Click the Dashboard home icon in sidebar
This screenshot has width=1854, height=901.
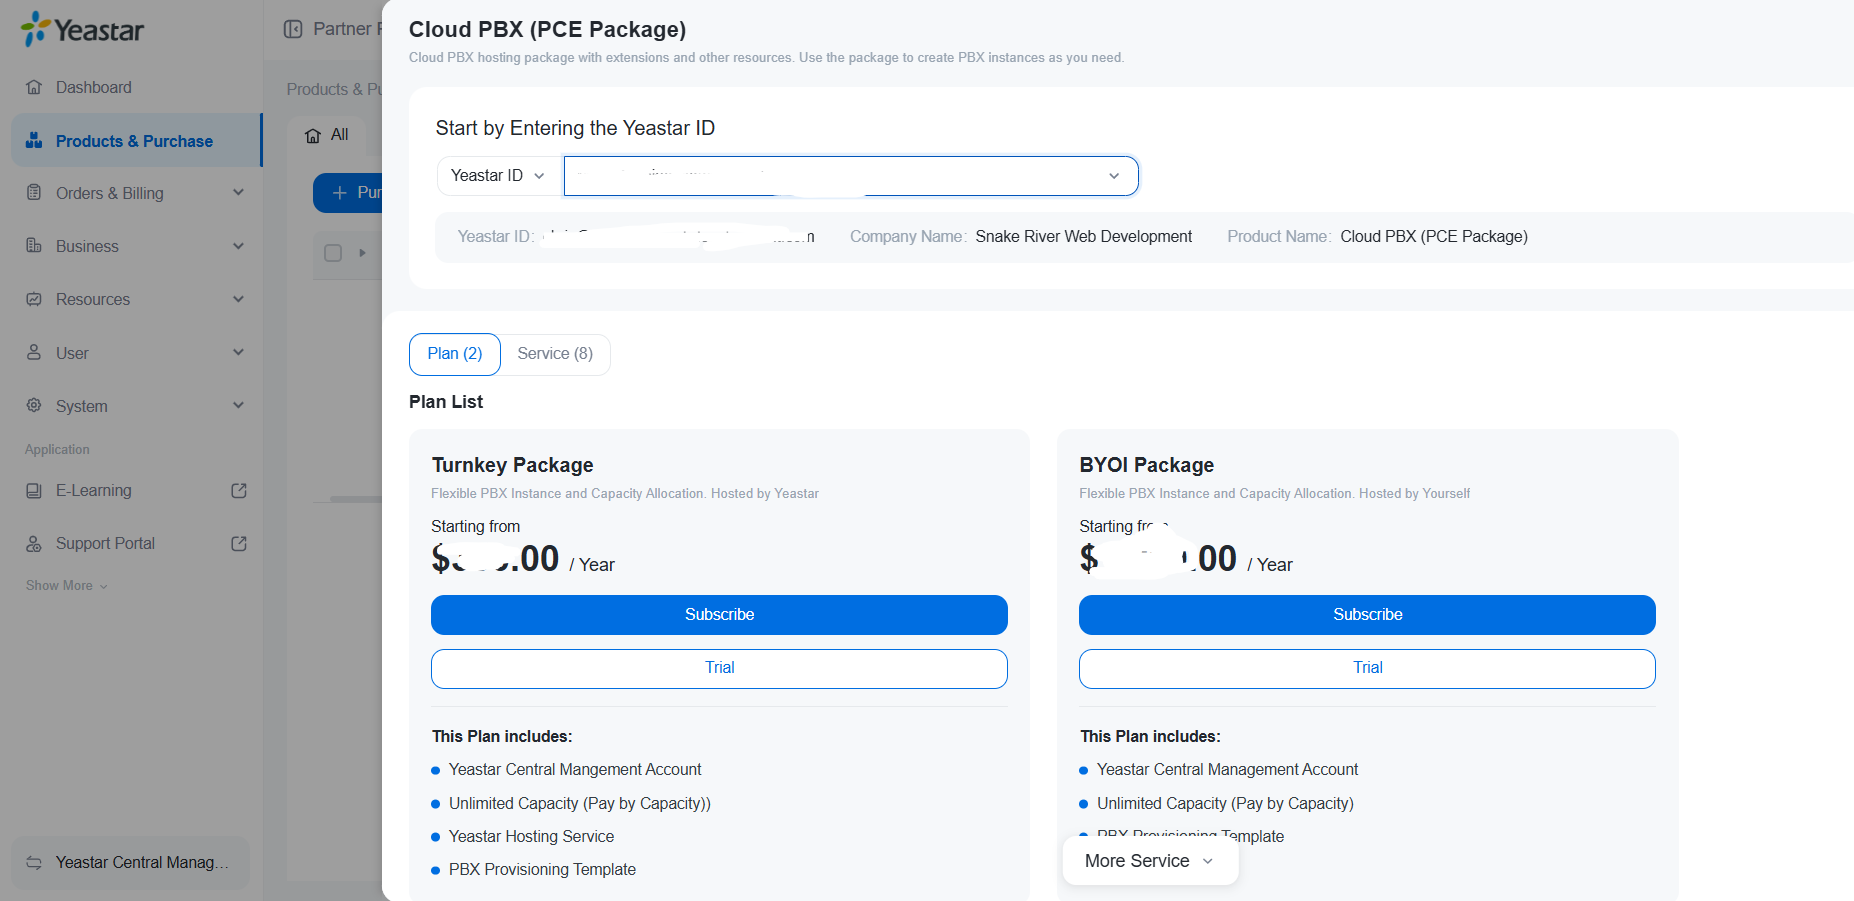pyautogui.click(x=34, y=87)
